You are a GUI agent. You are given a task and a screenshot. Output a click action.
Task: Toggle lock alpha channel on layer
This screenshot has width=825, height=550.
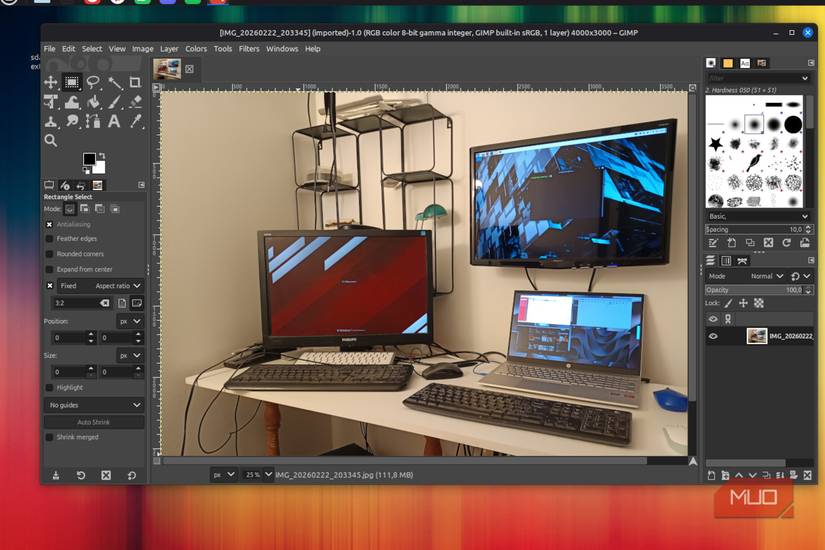click(x=759, y=303)
